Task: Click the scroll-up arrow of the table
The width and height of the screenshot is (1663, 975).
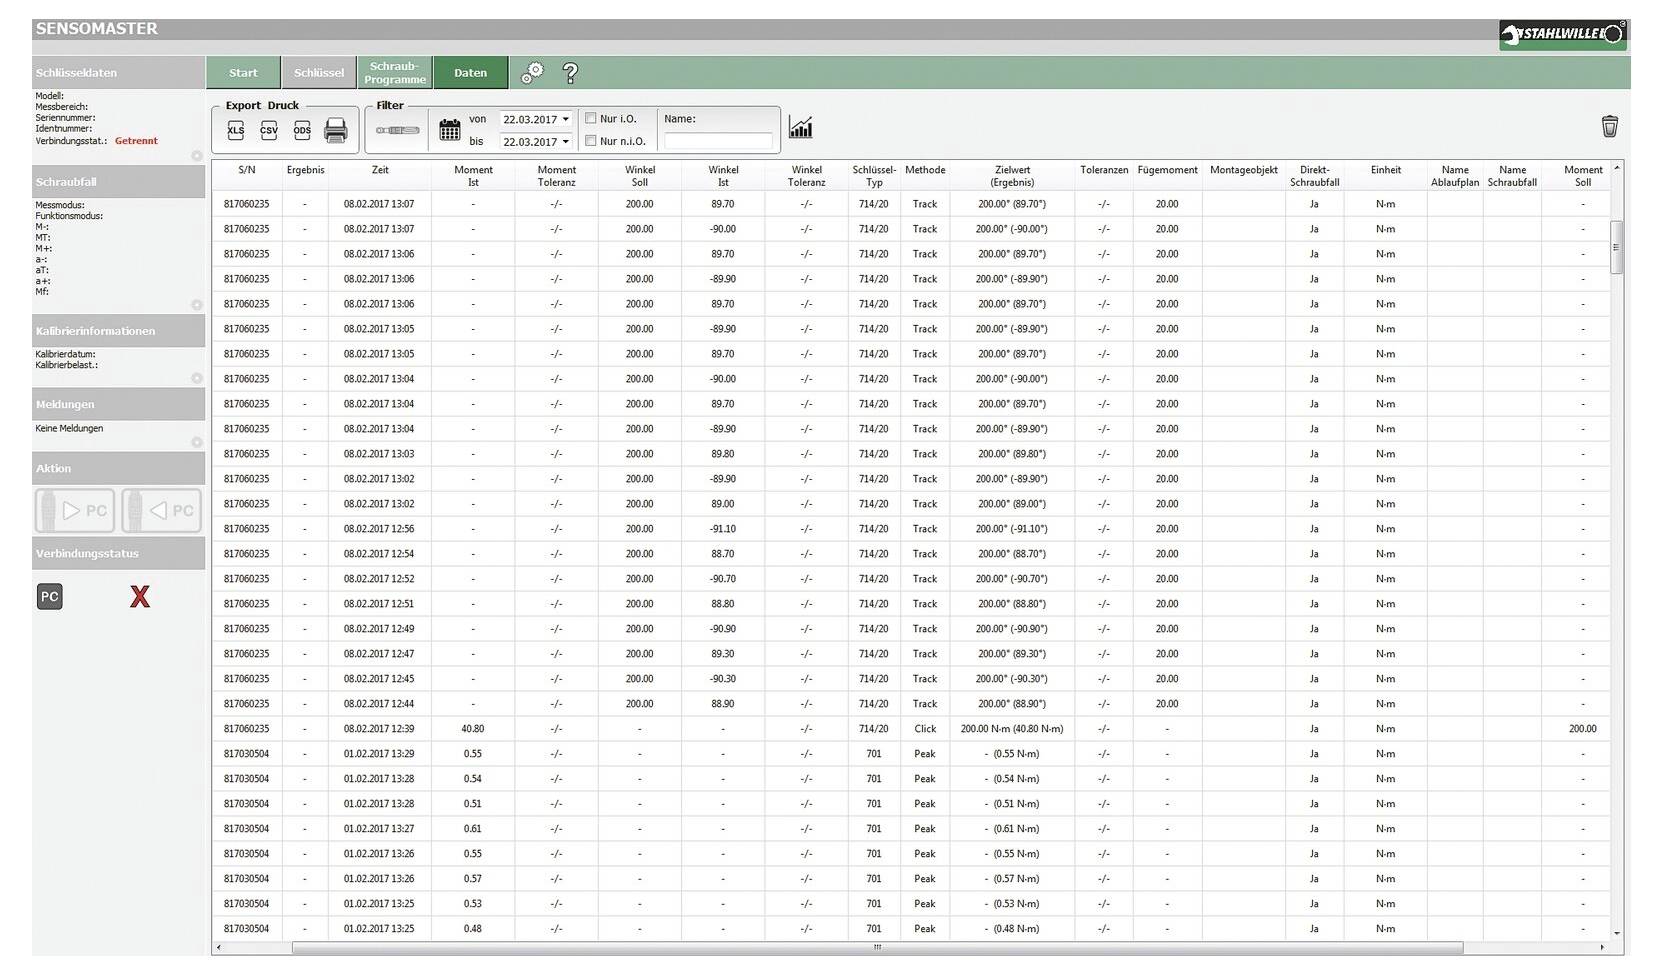Action: [1616, 168]
